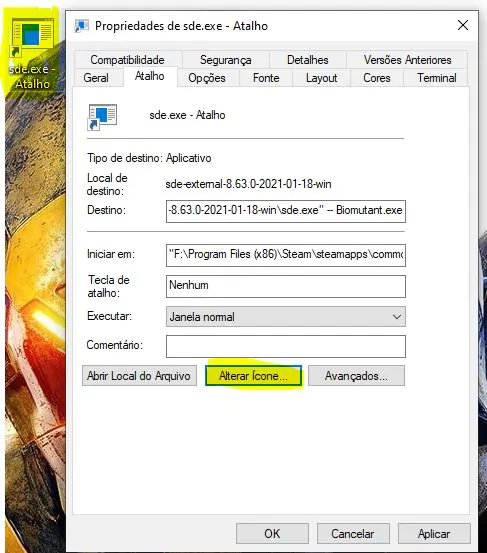Switch to the Geral tab
Image resolution: width=487 pixels, height=553 pixels.
click(96, 78)
